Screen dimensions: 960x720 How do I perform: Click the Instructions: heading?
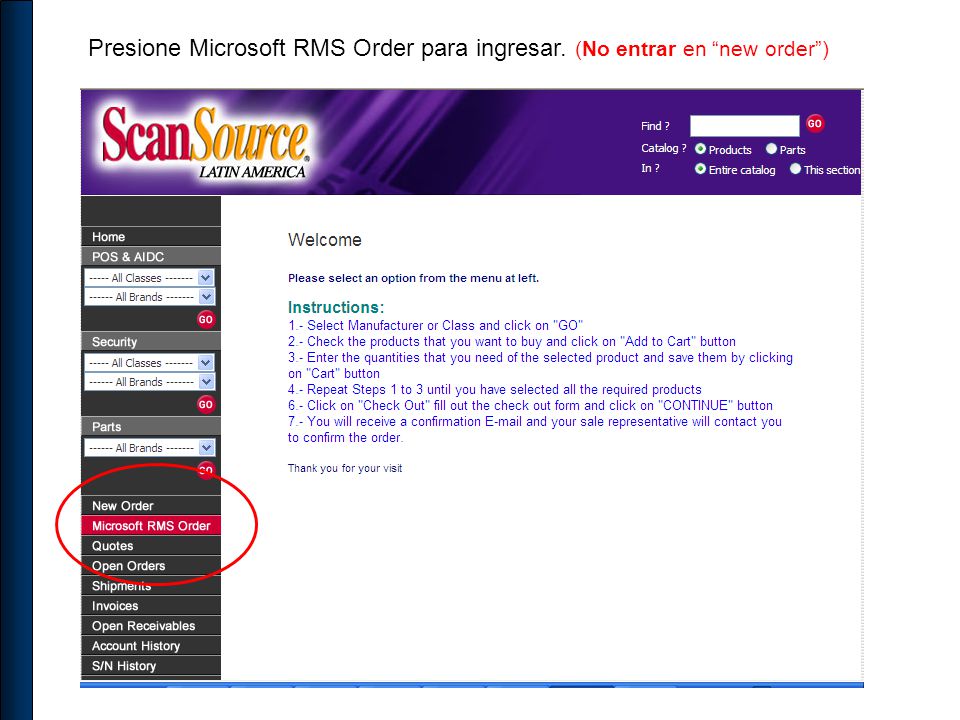pyautogui.click(x=336, y=307)
